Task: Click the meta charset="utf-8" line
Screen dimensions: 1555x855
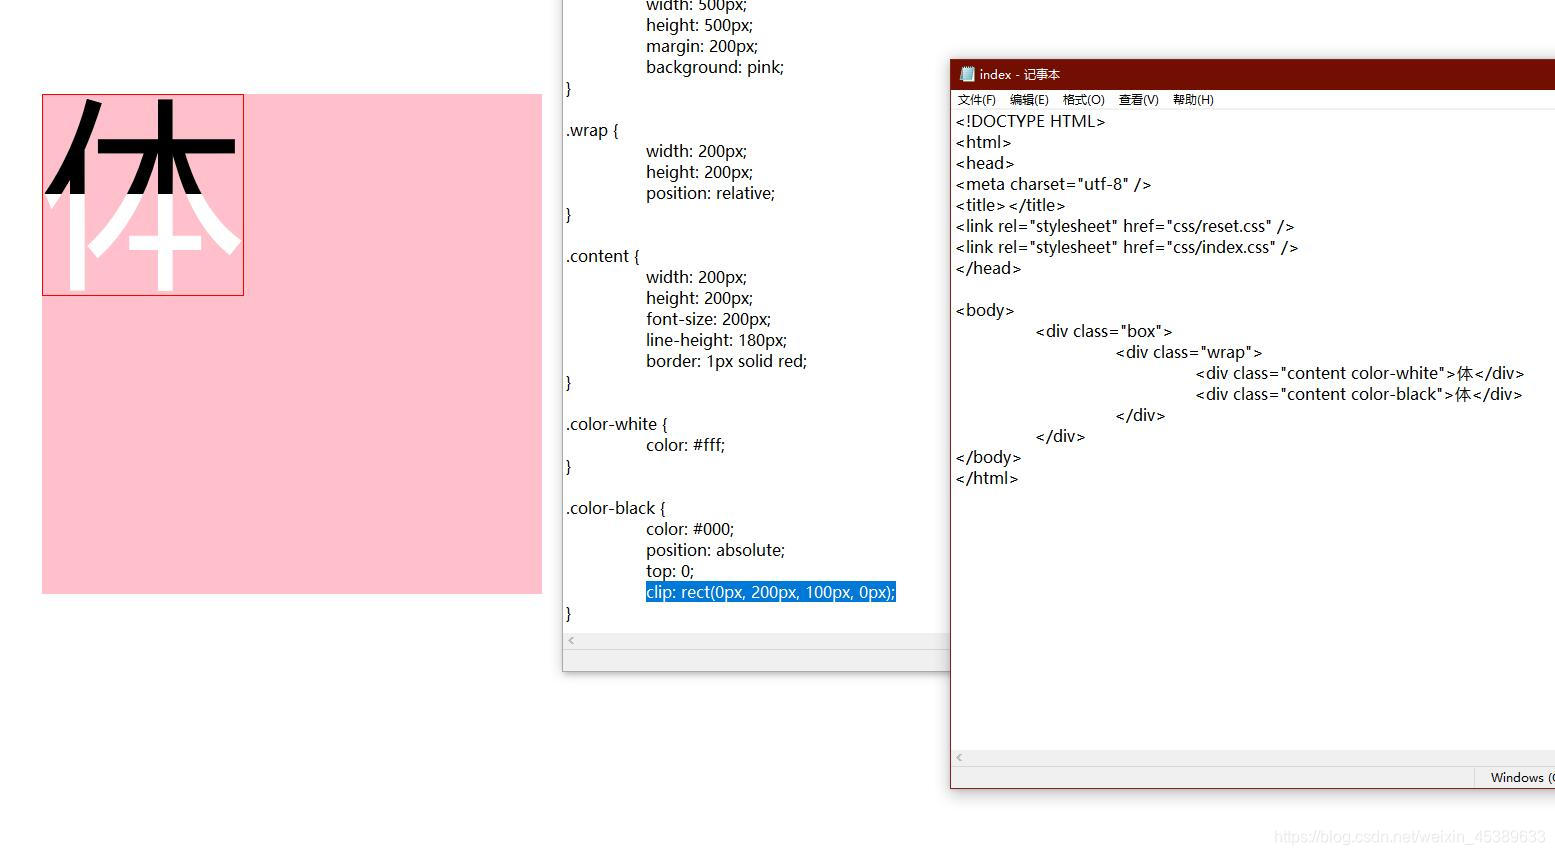Action: coord(1053,184)
